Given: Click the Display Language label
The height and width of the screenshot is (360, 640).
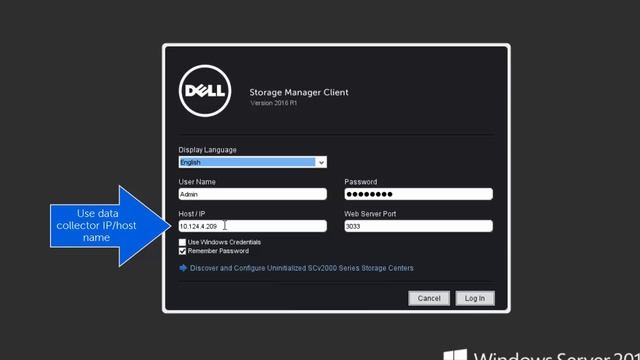Looking at the screenshot, I should [x=207, y=150].
